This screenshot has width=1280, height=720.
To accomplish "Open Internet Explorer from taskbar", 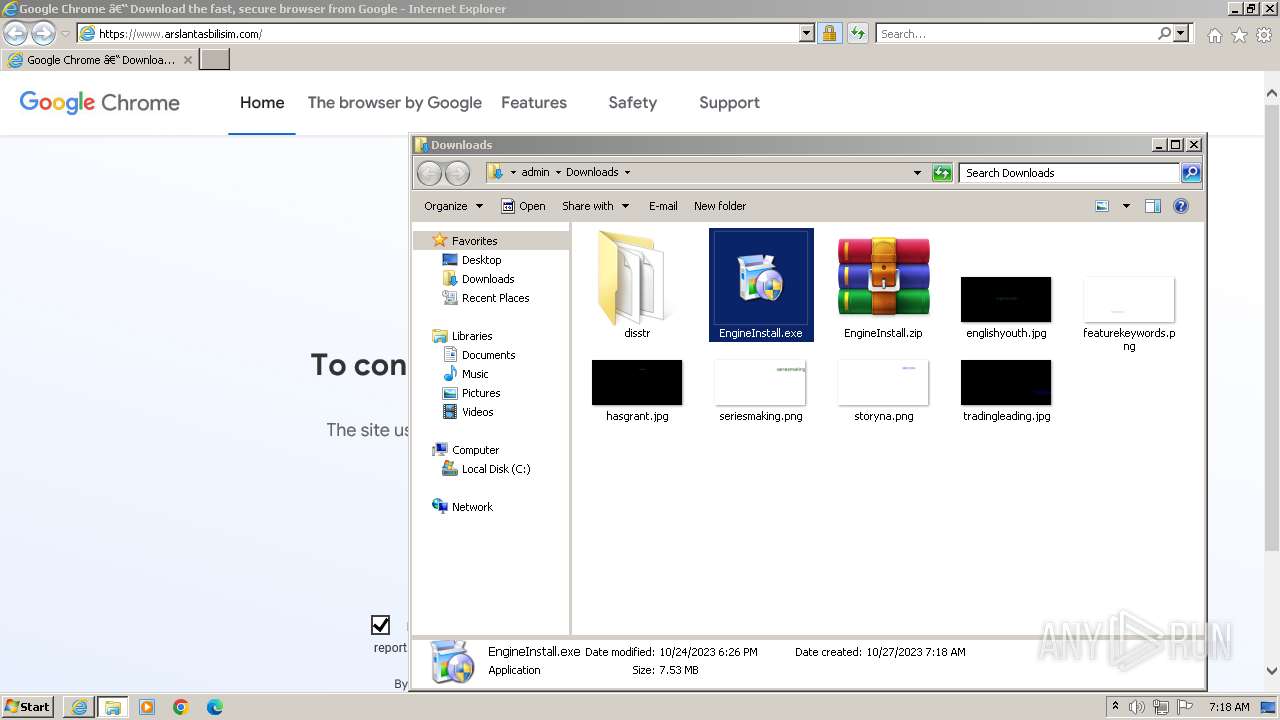I will pyautogui.click(x=79, y=707).
